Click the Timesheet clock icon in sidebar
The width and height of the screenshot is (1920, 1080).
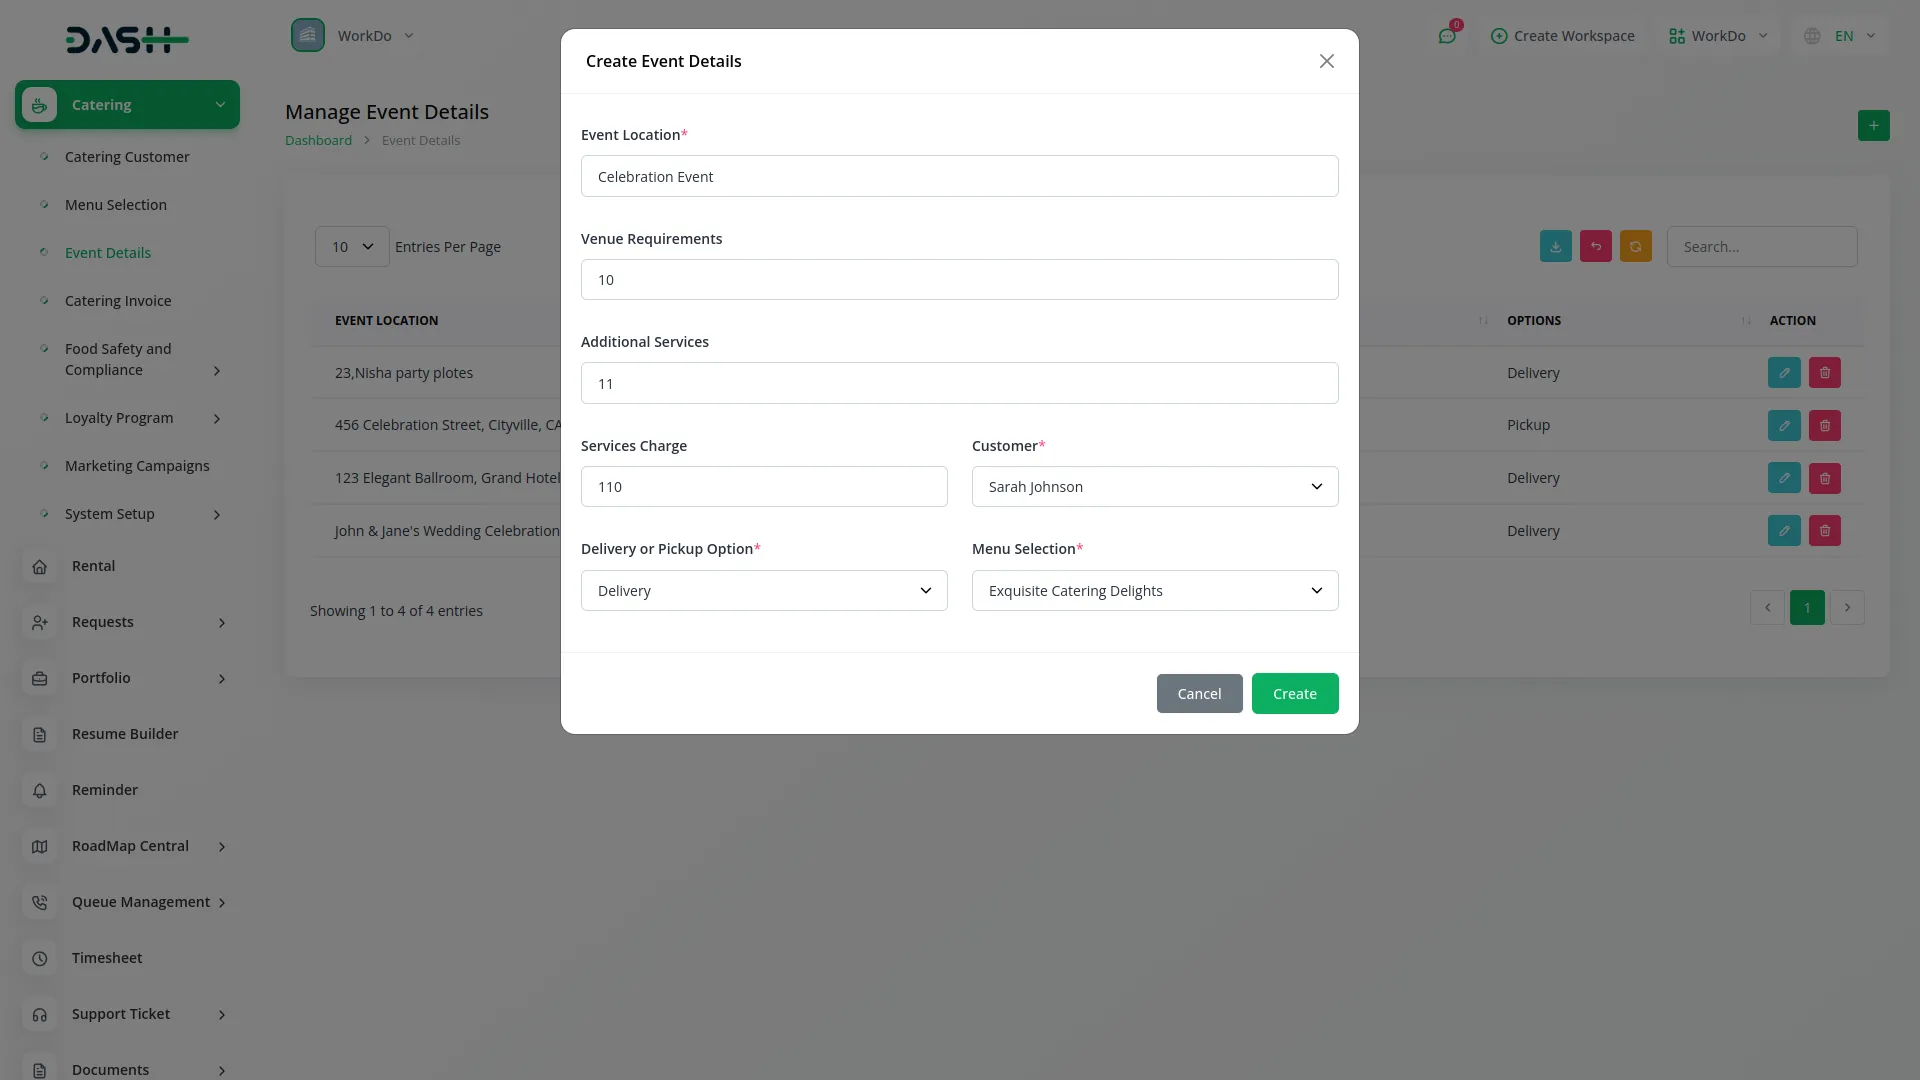click(40, 958)
